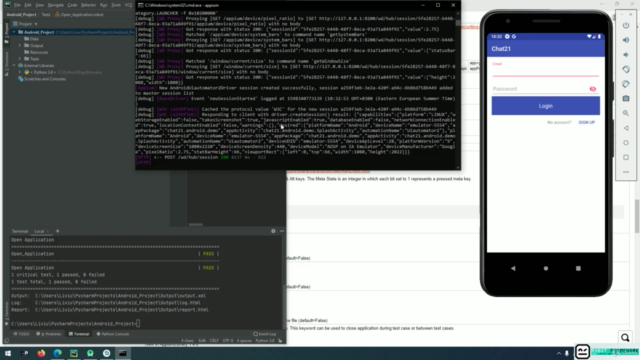The width and height of the screenshot is (640, 360).
Task: Tap the phone navigation Recents button
Action: pos(578,268)
